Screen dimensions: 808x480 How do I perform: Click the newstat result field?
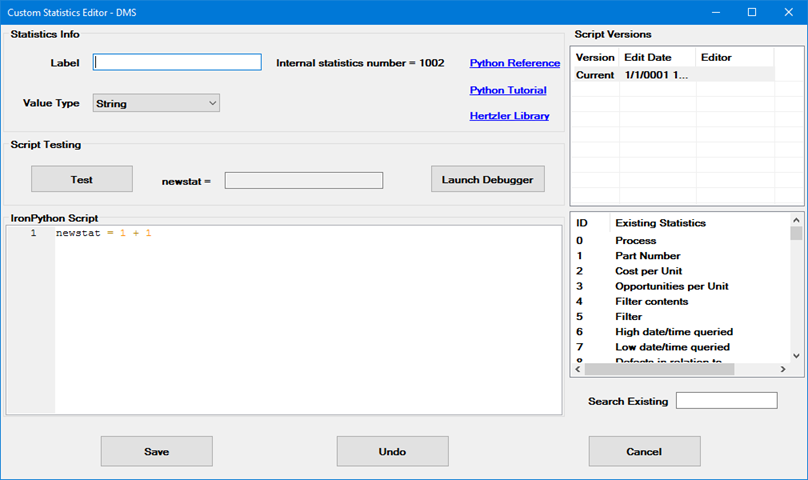[303, 180]
